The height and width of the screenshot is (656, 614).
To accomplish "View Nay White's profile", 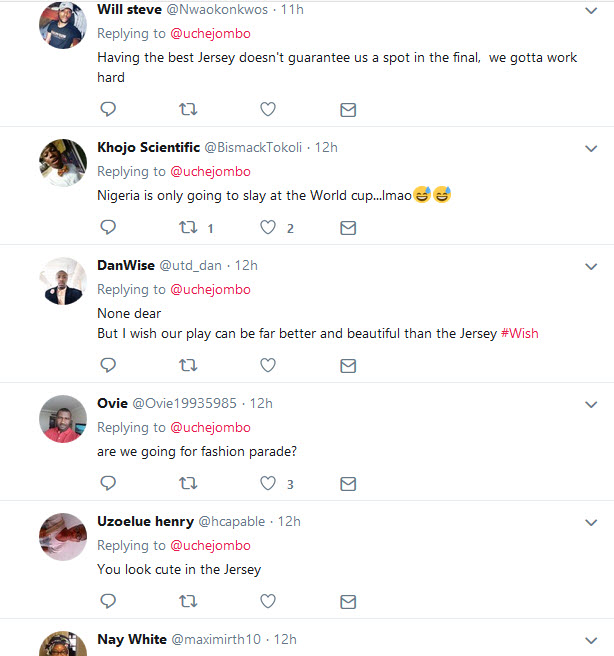I will click(132, 639).
